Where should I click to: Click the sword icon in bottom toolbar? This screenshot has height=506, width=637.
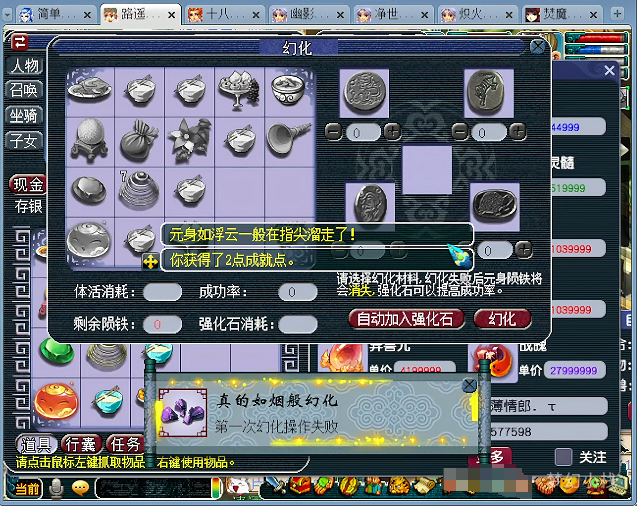(x=277, y=485)
